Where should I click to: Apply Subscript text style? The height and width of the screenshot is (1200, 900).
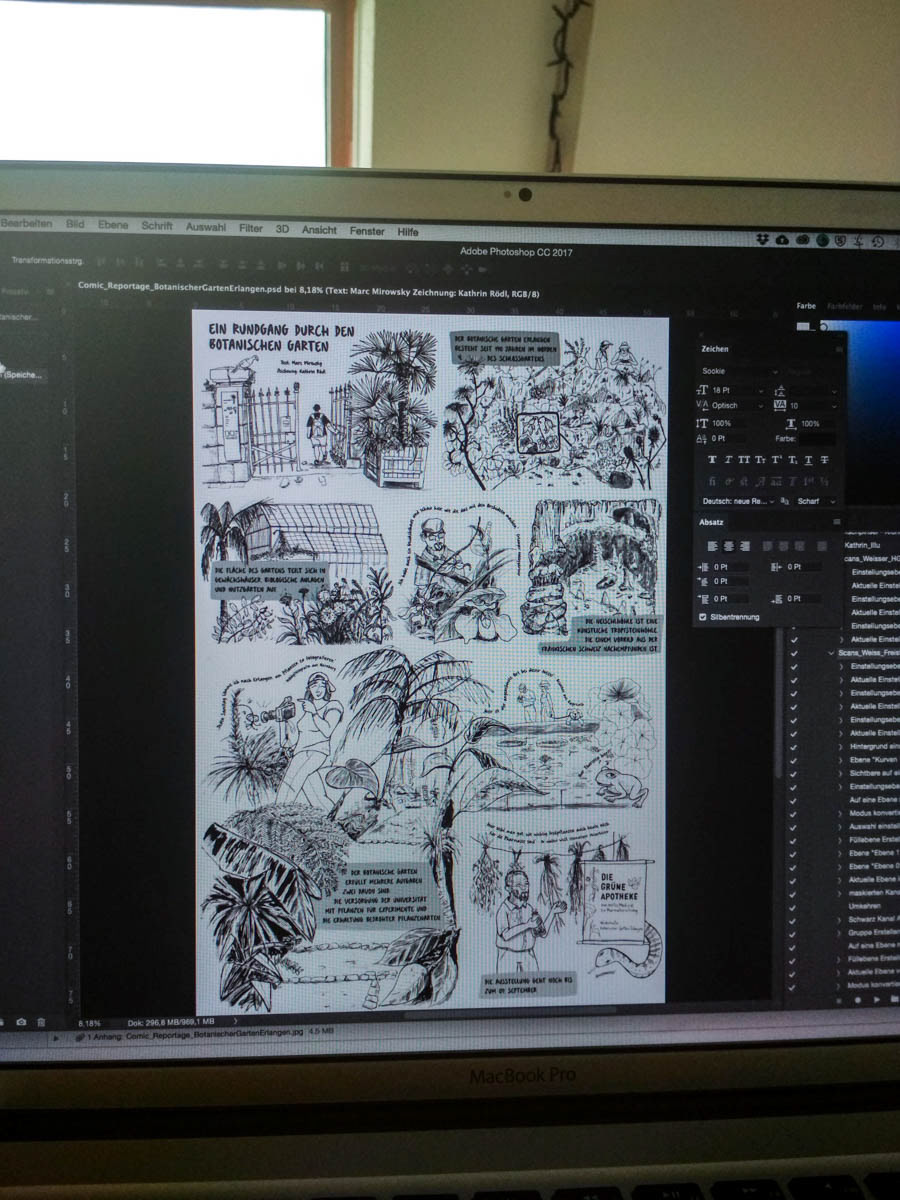(x=792, y=460)
